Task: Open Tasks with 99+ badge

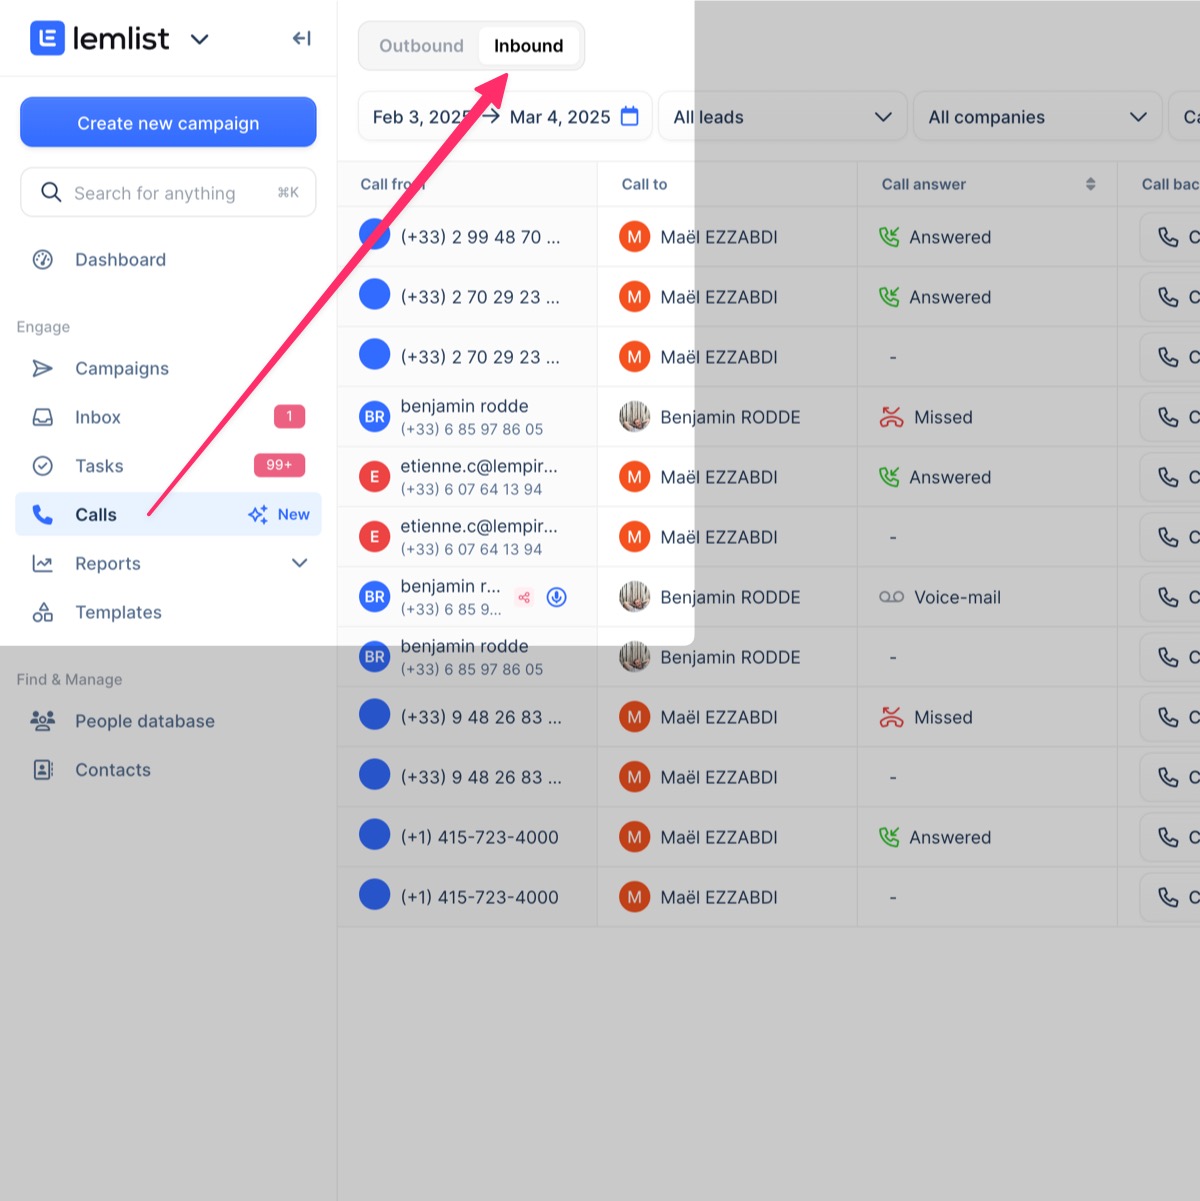Action: click(99, 466)
